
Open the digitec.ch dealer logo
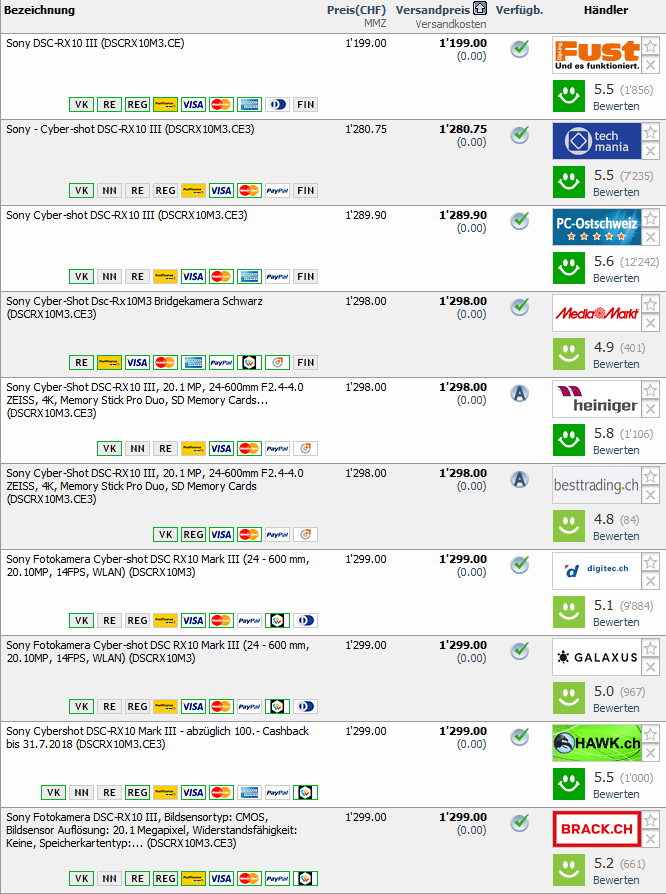coord(596,570)
